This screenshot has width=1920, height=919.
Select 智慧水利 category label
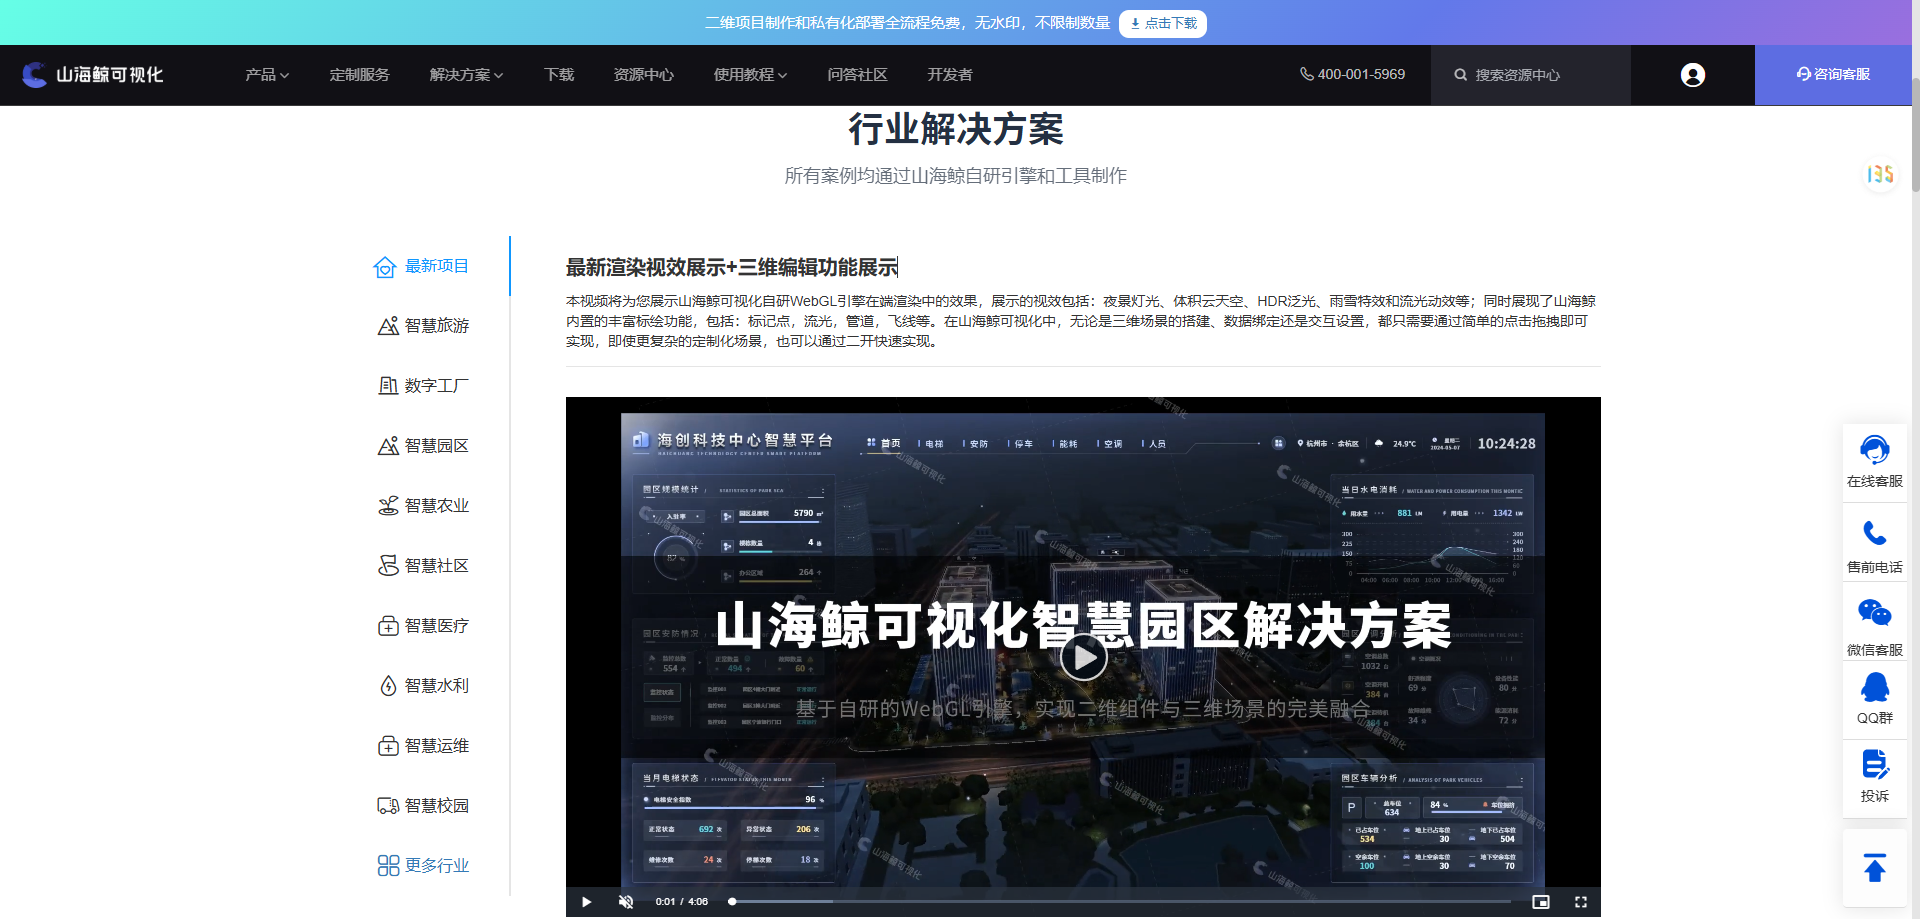point(437,686)
